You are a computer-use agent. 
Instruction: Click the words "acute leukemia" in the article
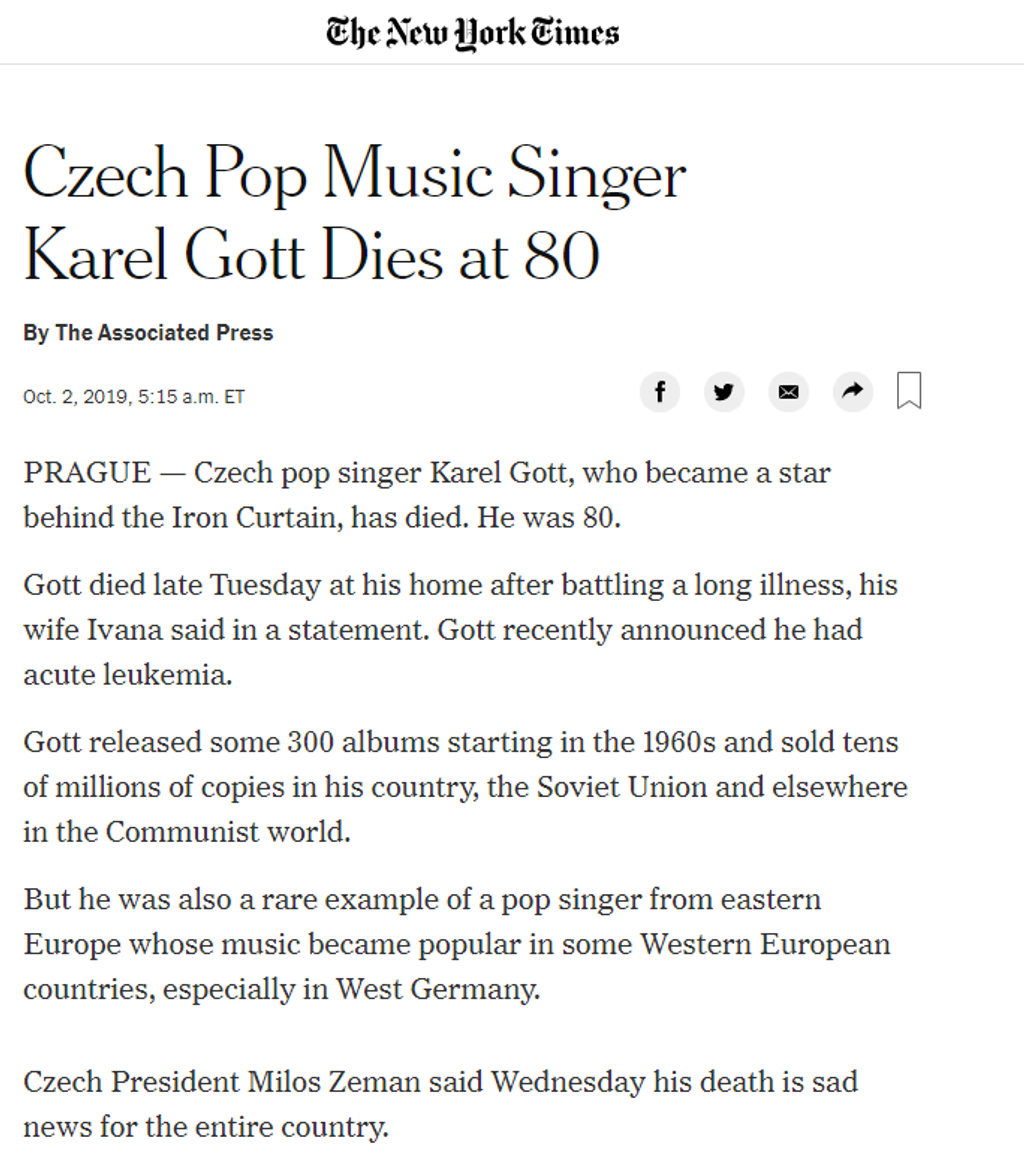click(x=127, y=675)
